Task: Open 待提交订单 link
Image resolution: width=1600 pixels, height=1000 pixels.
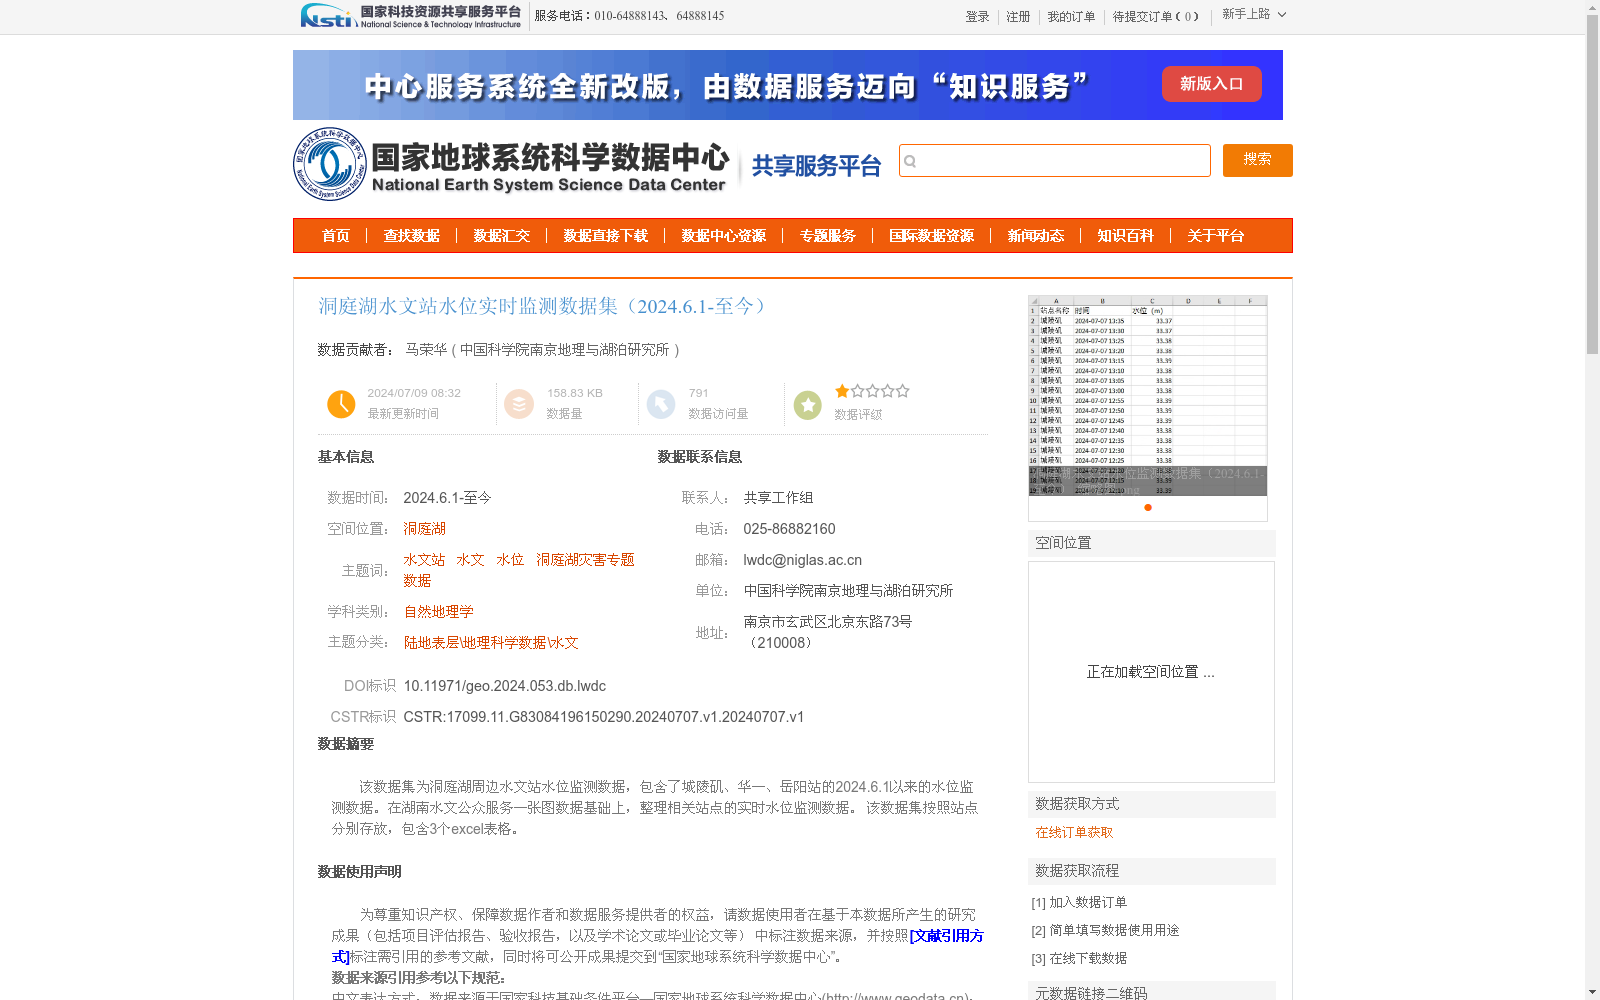Action: [1156, 17]
